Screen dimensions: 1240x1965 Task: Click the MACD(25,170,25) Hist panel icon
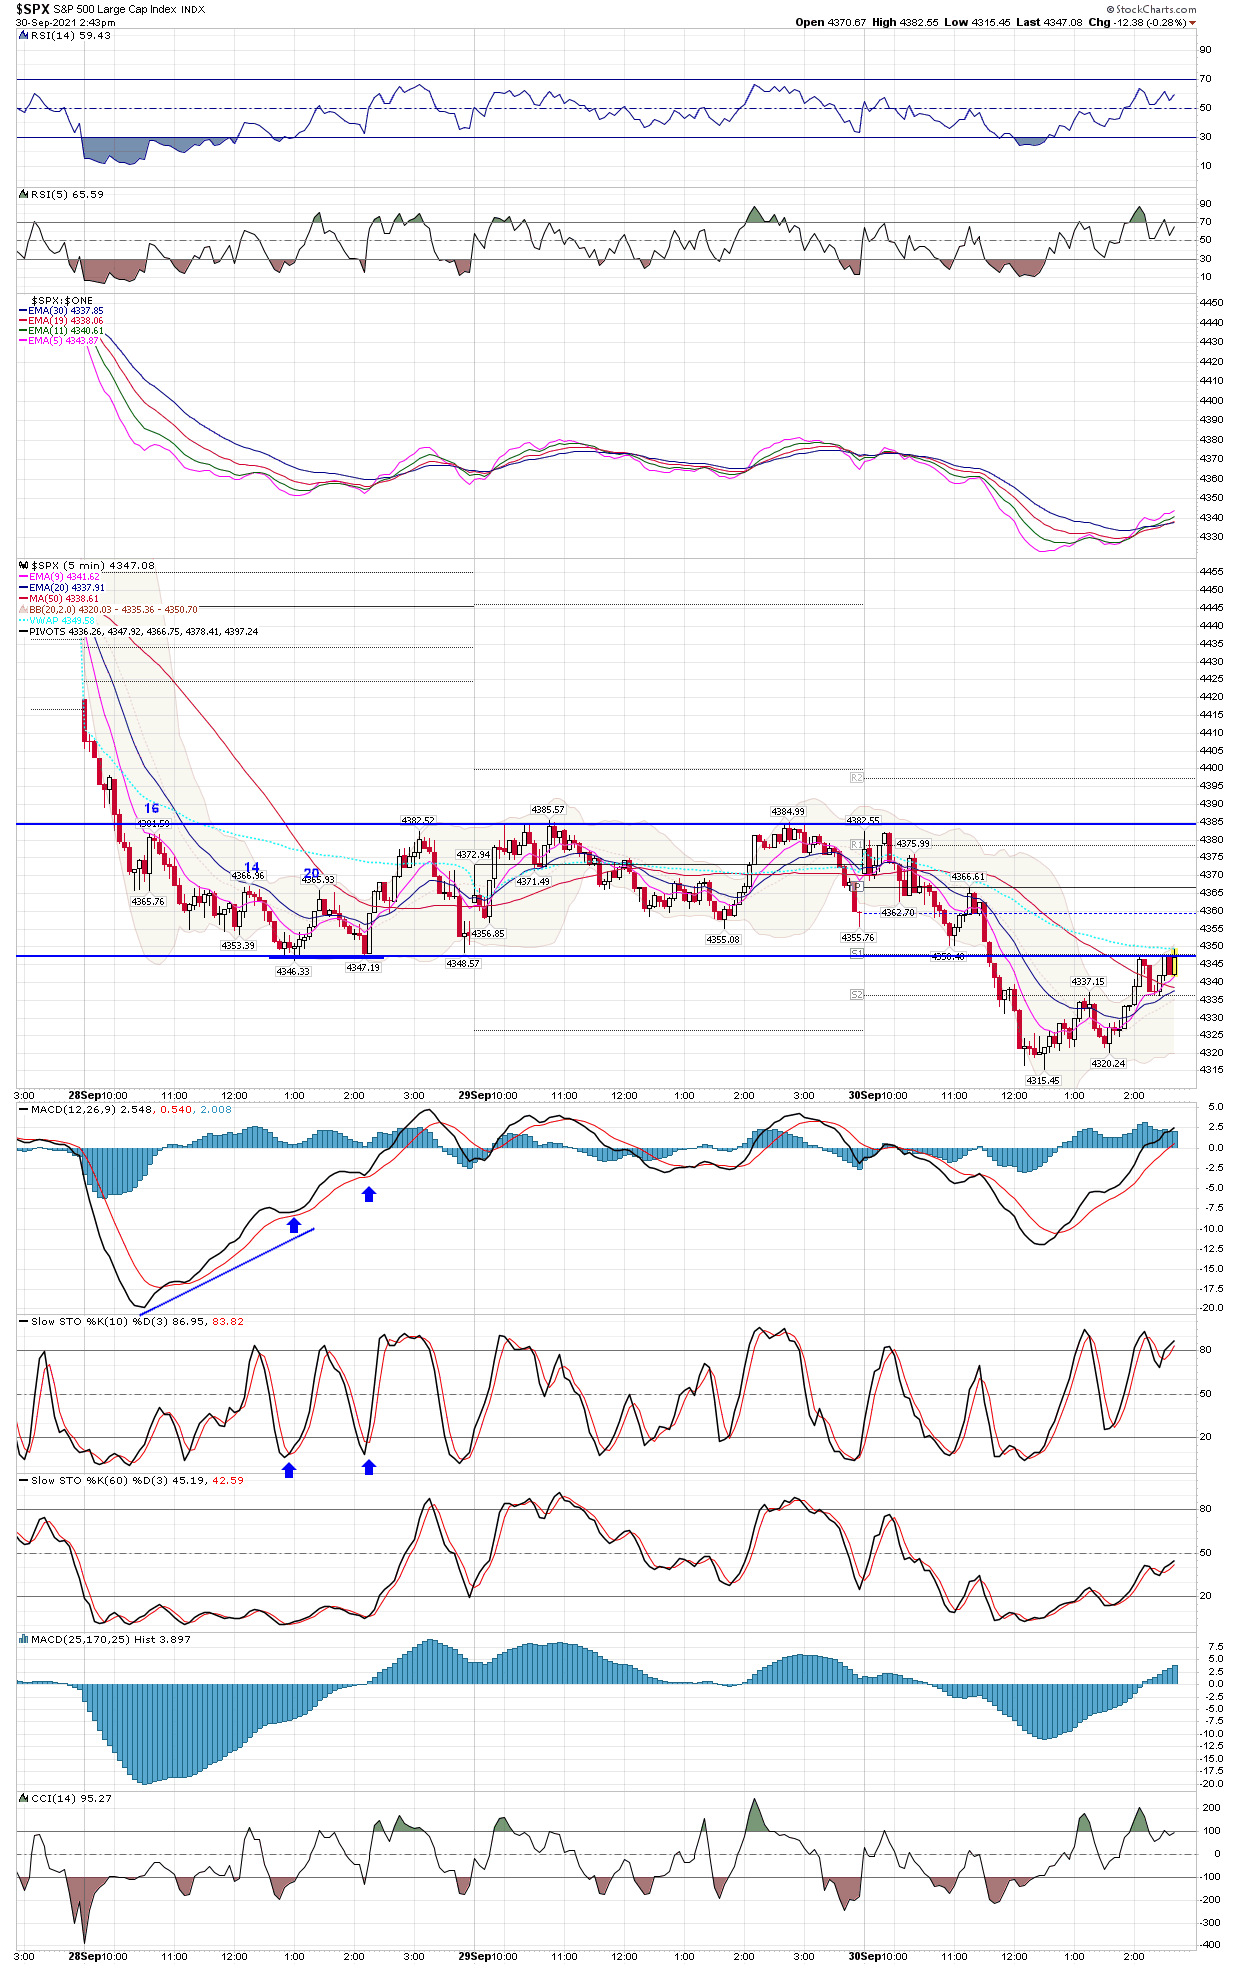[x=24, y=1640]
